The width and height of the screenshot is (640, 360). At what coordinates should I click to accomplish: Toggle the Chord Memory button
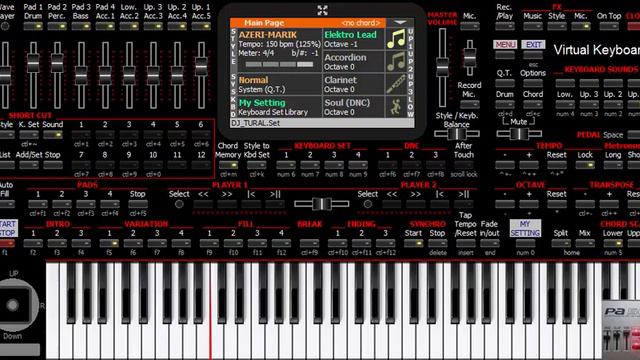228,165
